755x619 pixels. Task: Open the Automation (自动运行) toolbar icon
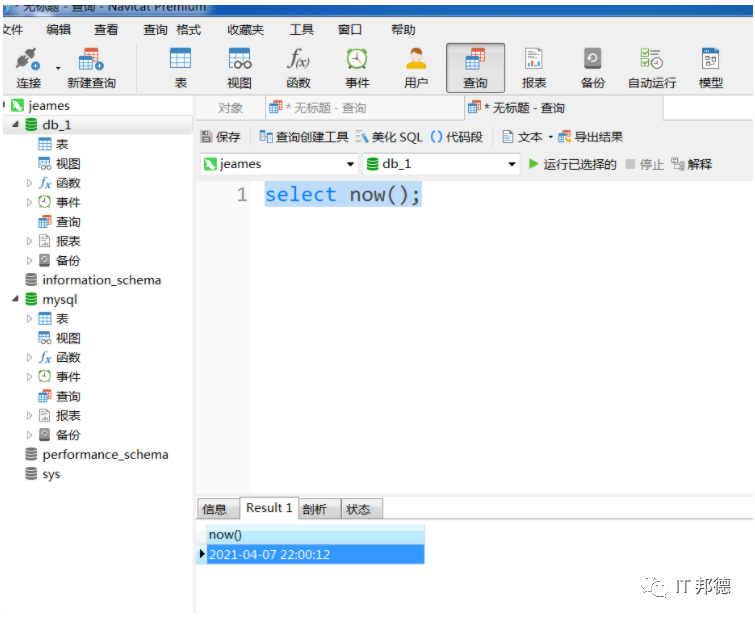coord(652,68)
